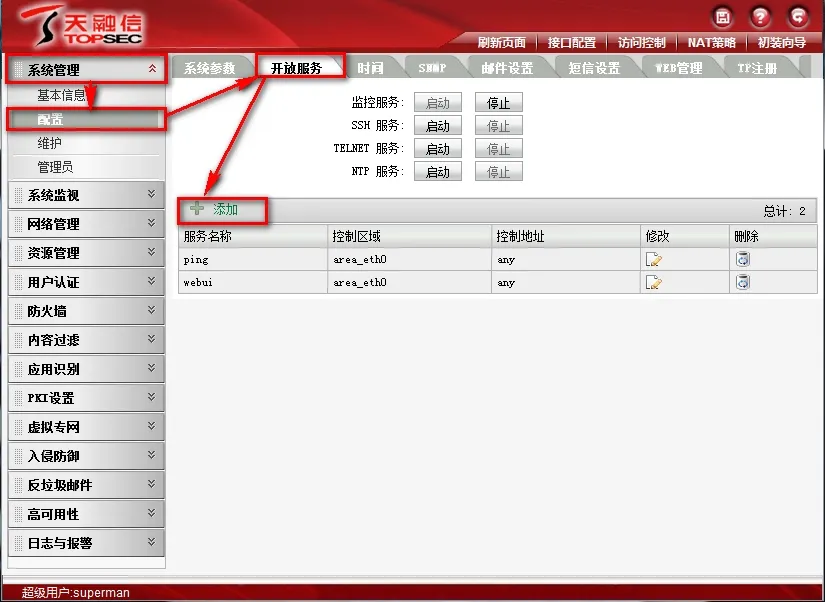Open 访问控制 from the top bar
This screenshot has height=602, width=825.
click(642, 43)
